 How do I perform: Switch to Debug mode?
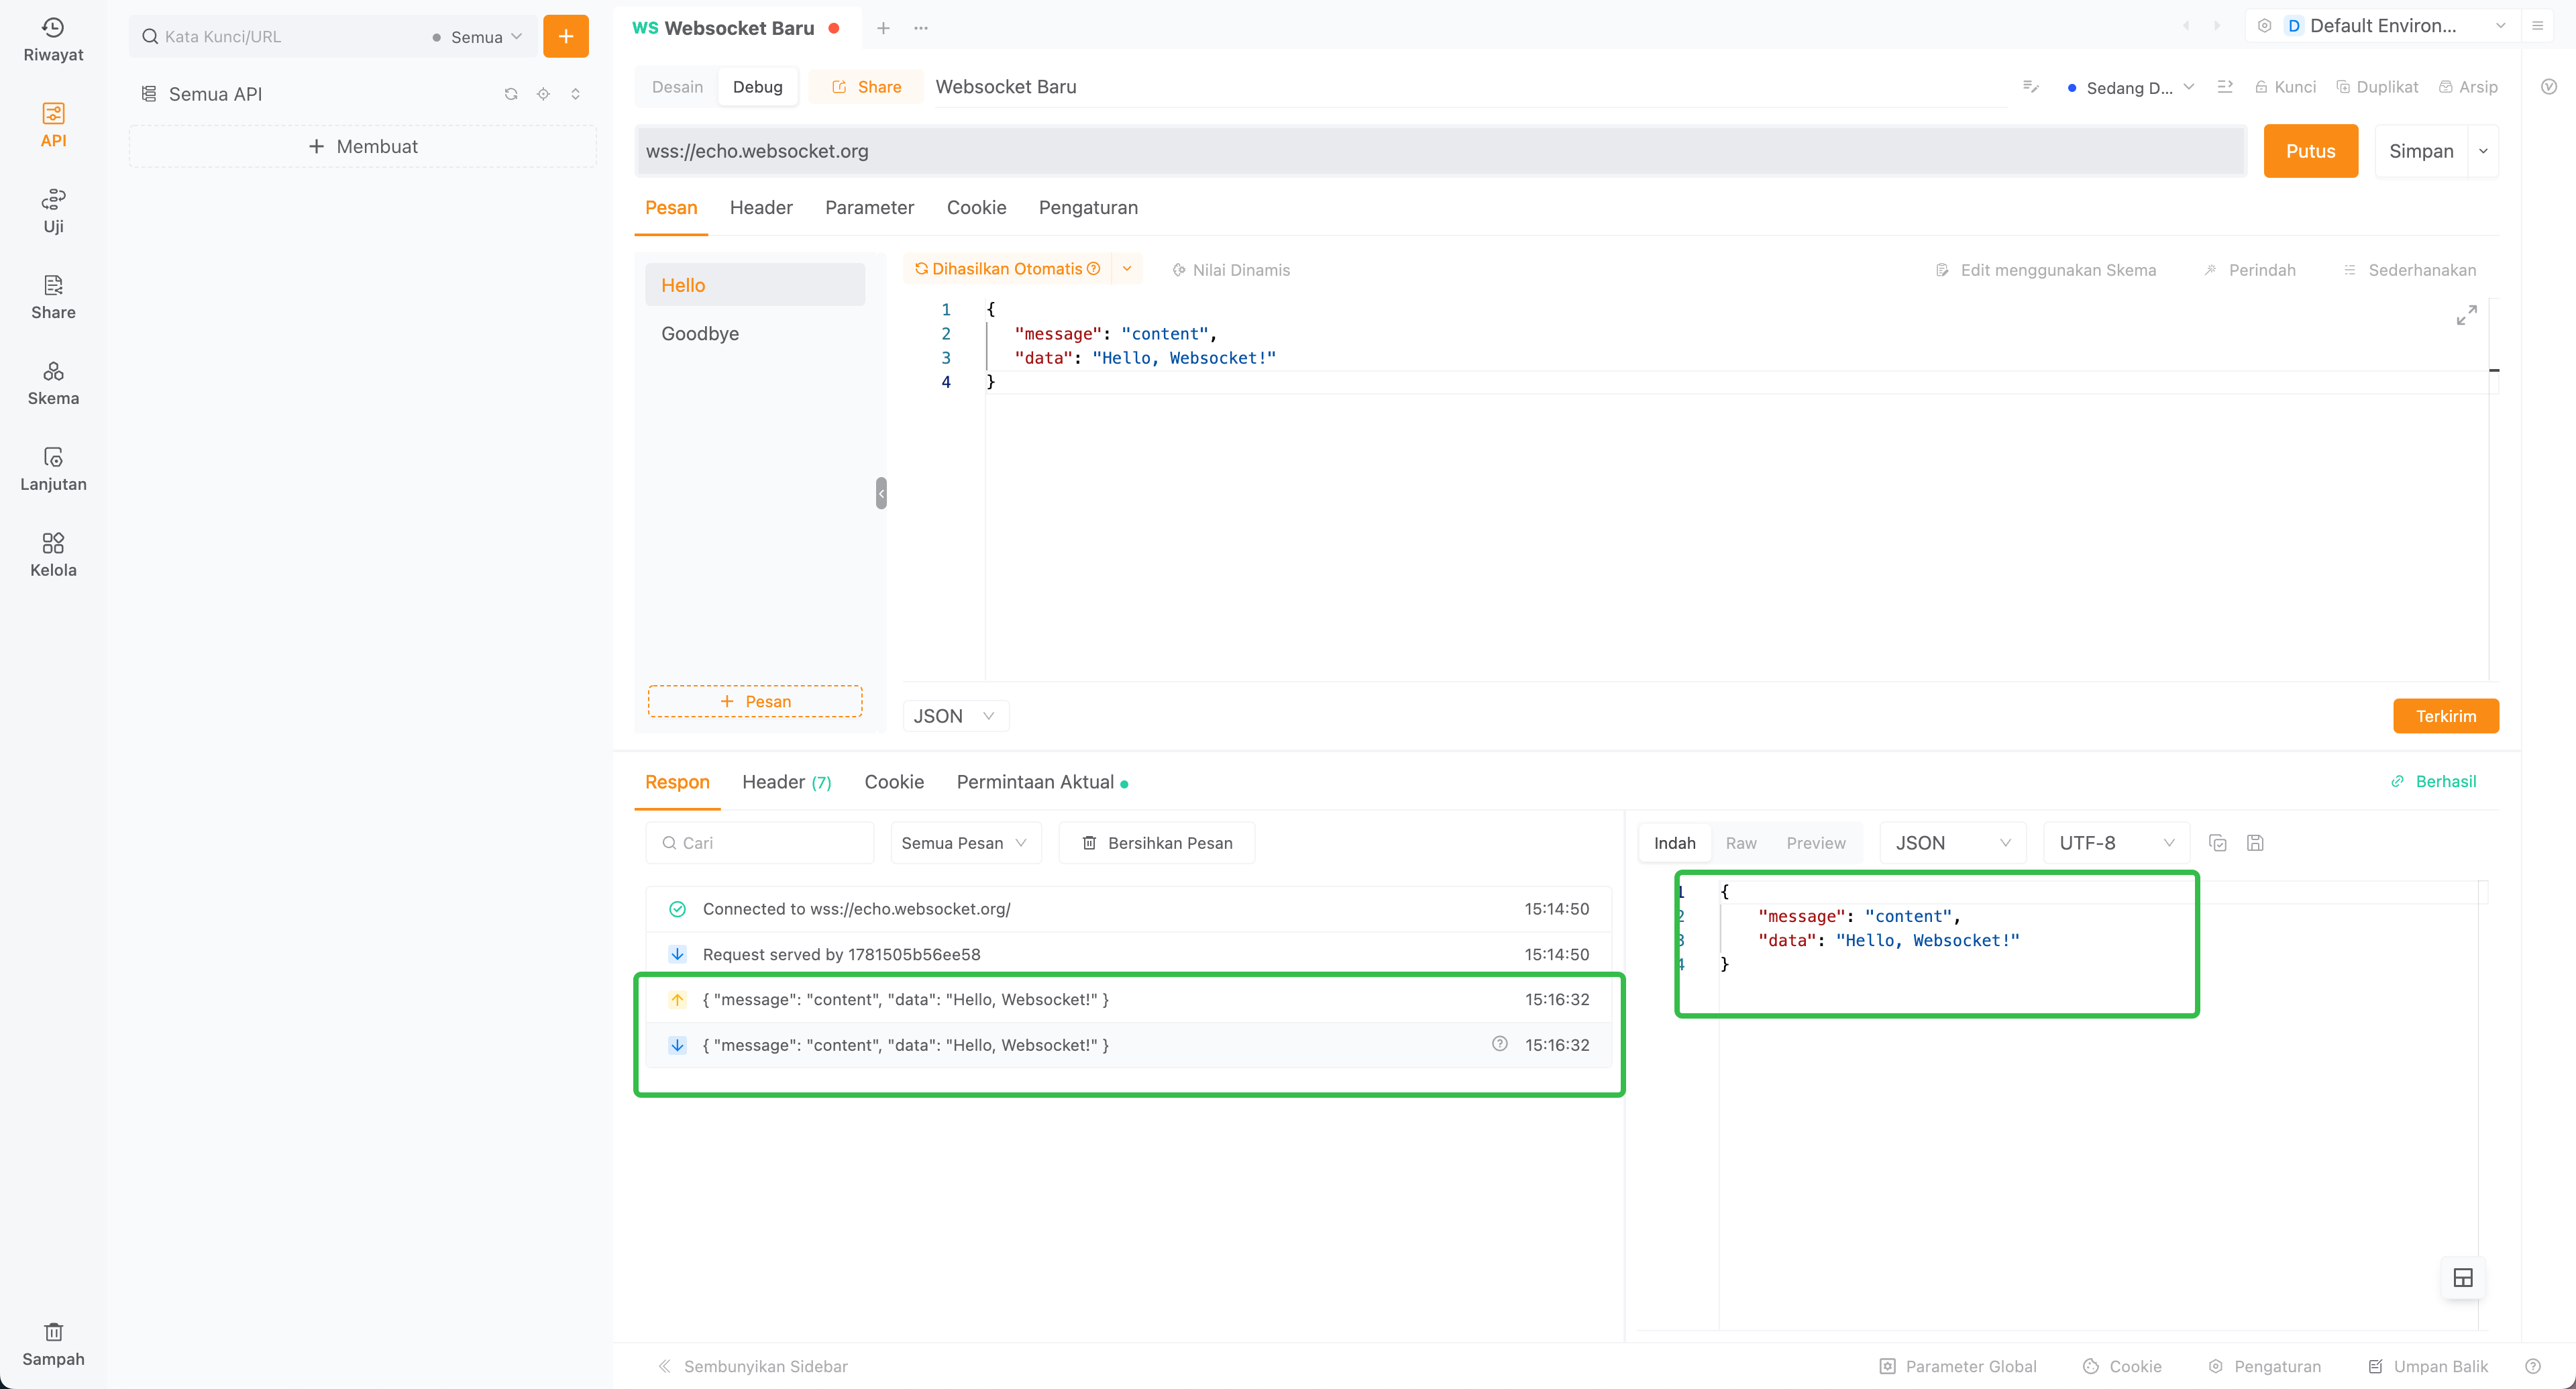[757, 87]
